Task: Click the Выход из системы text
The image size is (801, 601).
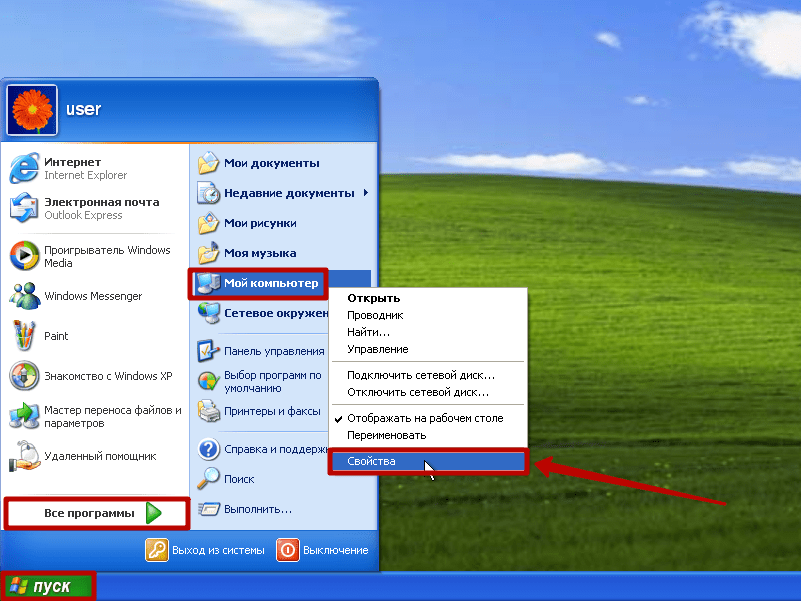Action: pos(218,550)
